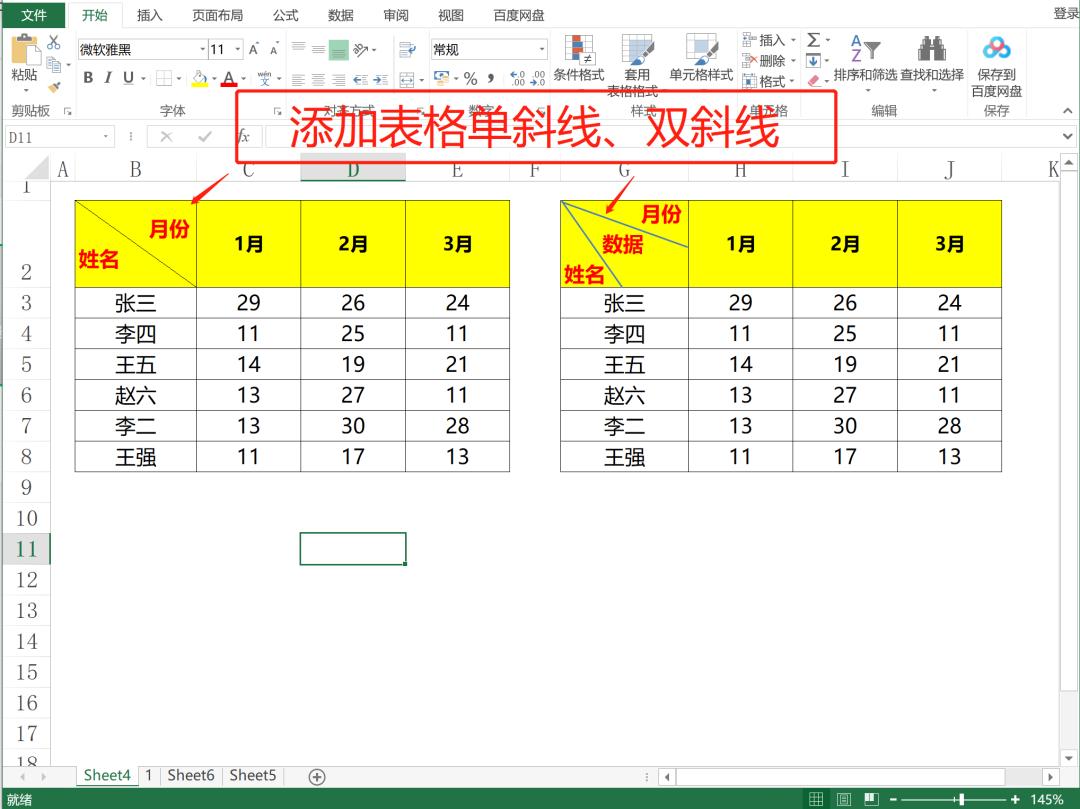Expand the number format 常规 dropdown
This screenshot has width=1080, height=809.
click(540, 48)
